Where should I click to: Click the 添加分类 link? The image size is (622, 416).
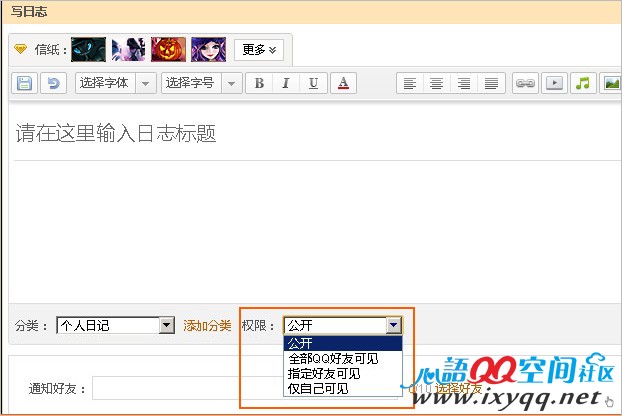[x=207, y=325]
